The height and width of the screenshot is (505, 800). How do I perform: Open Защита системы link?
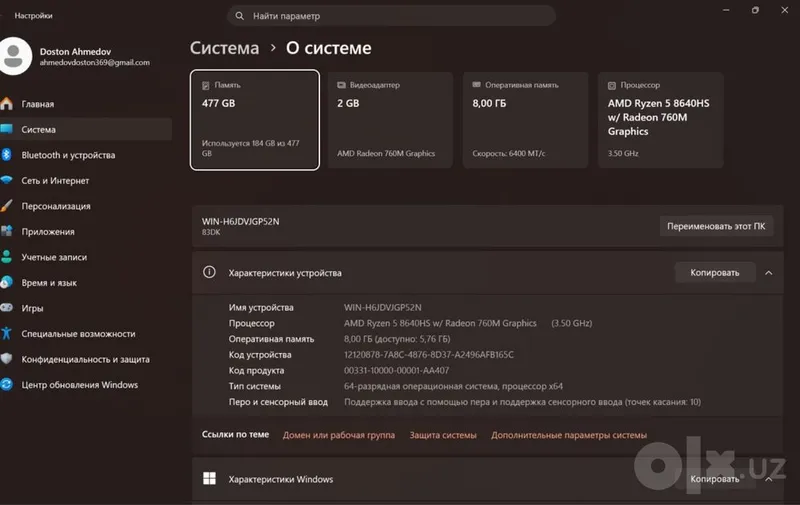pyautogui.click(x=443, y=435)
